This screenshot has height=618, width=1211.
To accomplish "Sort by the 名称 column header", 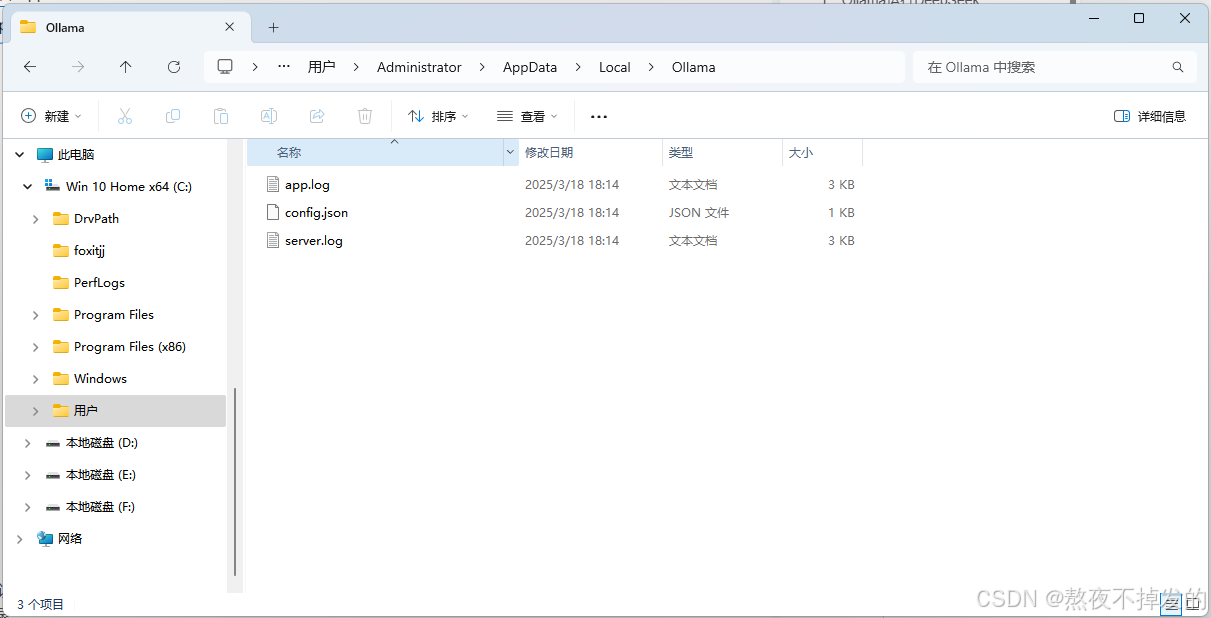I will 375,153.
